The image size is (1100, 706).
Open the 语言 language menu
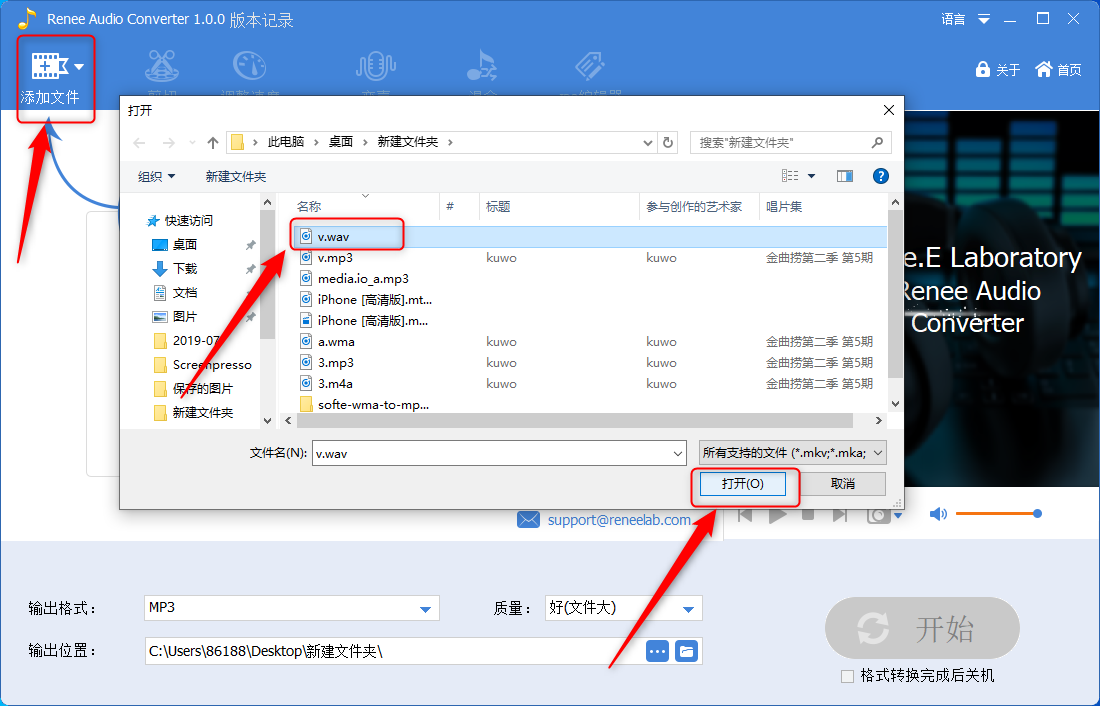pyautogui.click(x=965, y=19)
